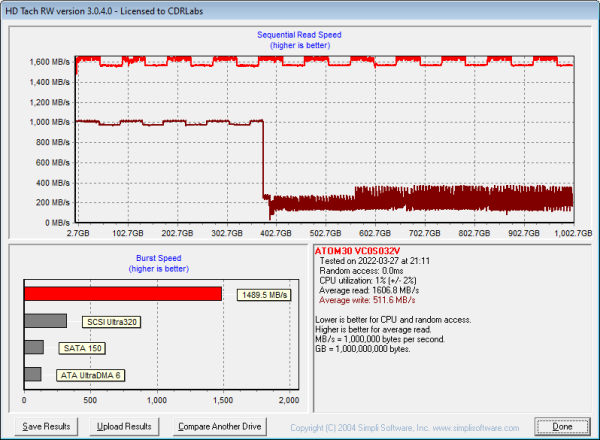Click the ATA UltraDMA 6 label
Image resolution: width=600 pixels, height=440 pixels.
[88, 375]
